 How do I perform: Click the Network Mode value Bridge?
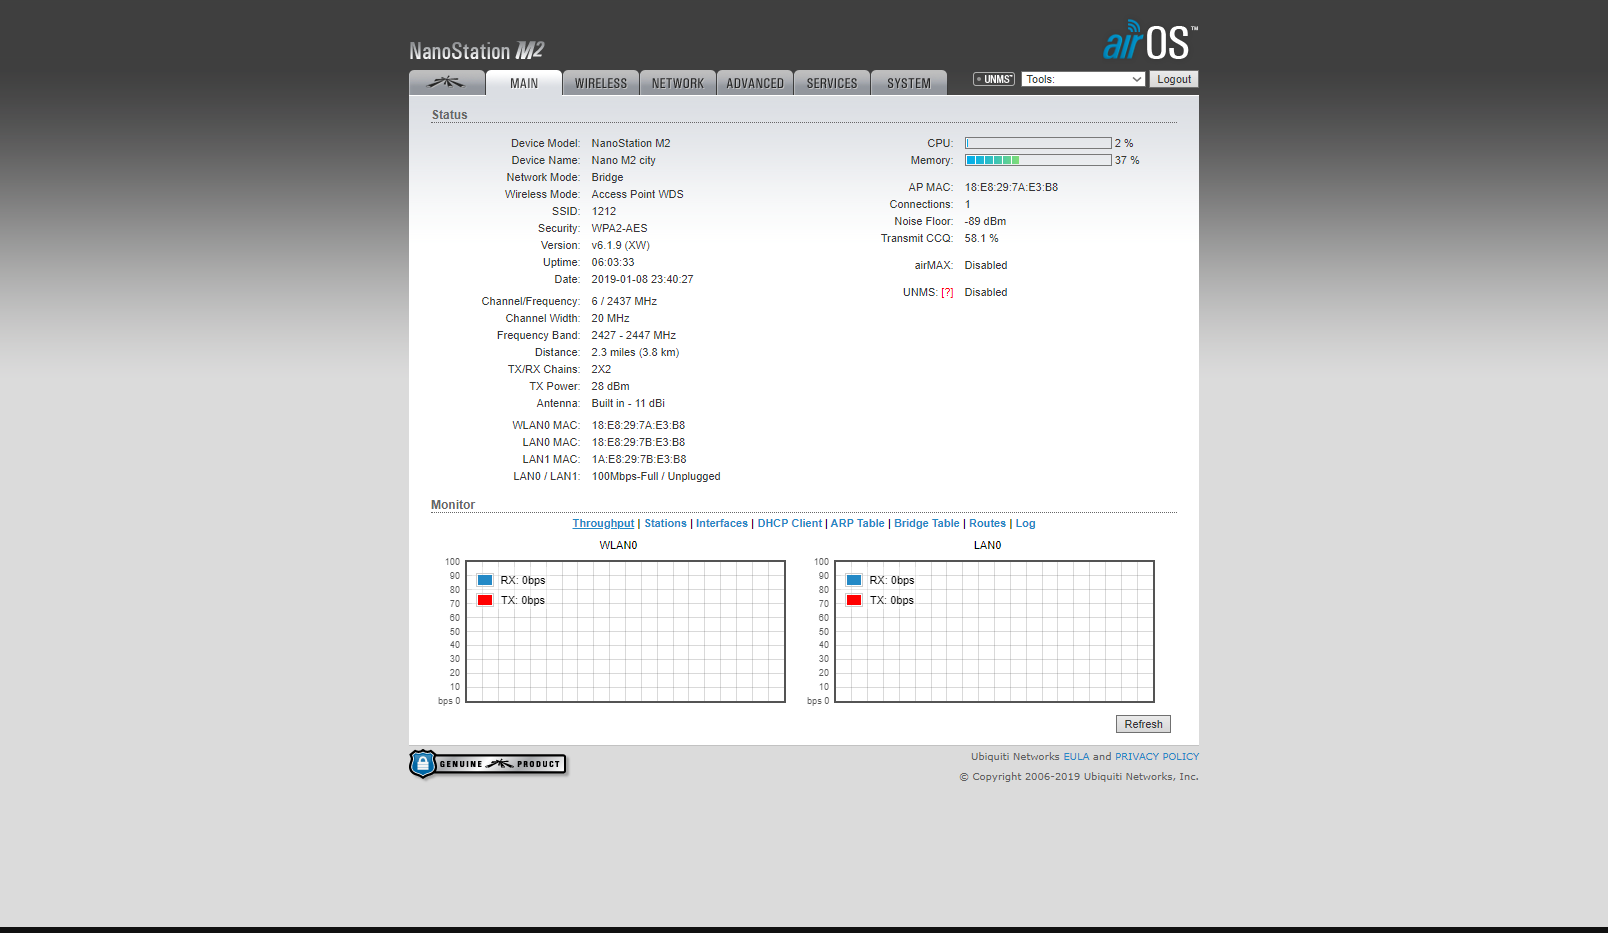(x=607, y=178)
